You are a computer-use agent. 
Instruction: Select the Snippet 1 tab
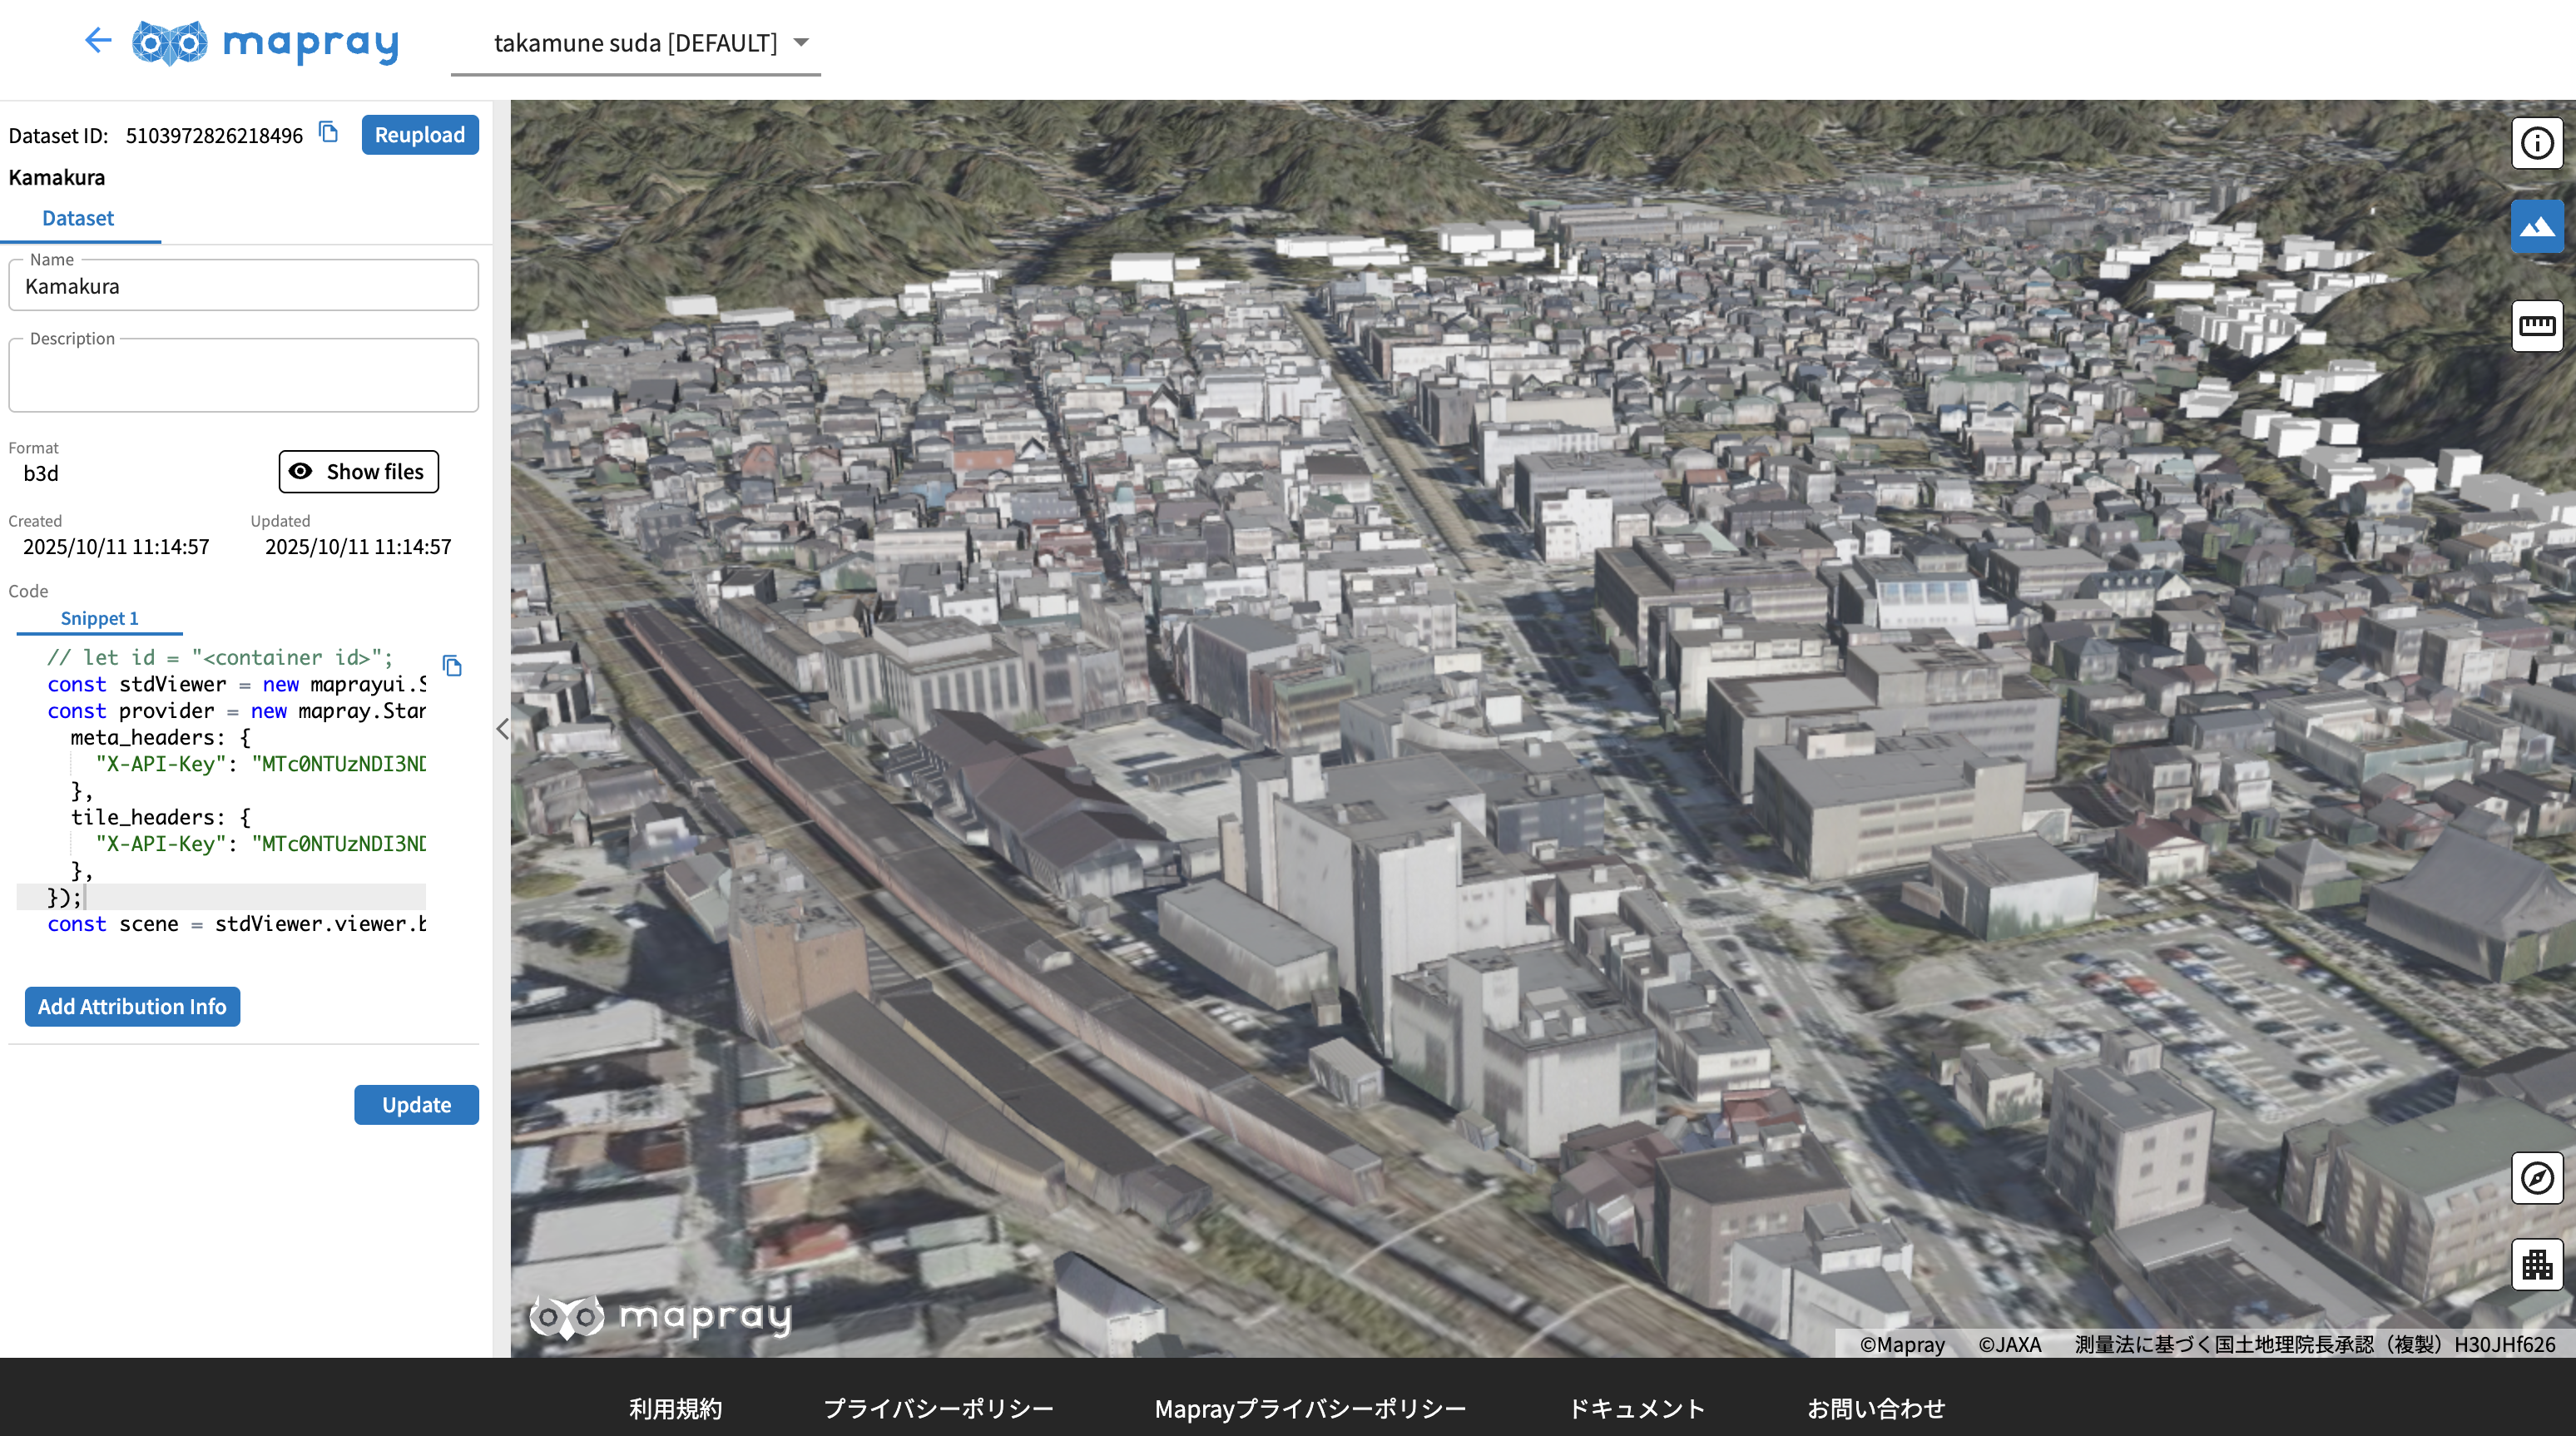click(99, 618)
